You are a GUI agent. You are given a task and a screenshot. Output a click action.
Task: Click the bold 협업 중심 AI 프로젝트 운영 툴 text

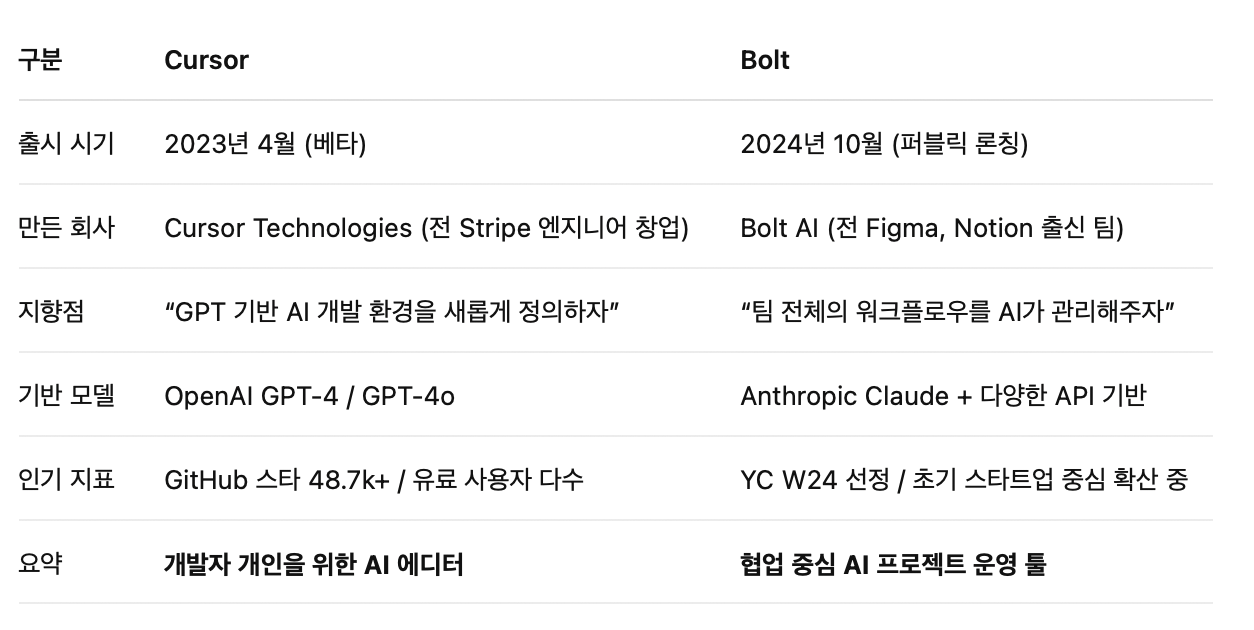click(x=893, y=565)
